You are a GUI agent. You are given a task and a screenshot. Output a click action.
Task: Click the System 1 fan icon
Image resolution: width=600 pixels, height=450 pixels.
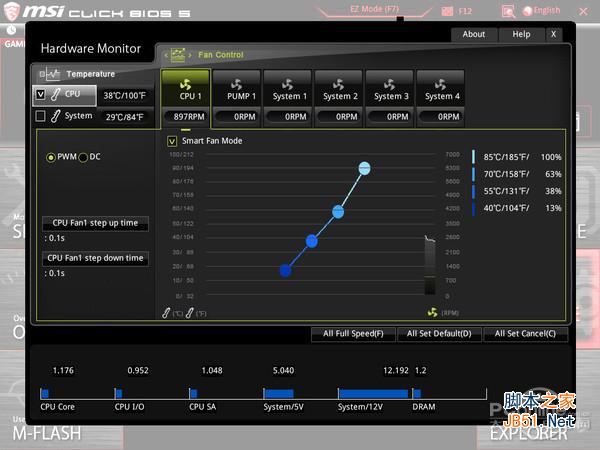pyautogui.click(x=287, y=84)
